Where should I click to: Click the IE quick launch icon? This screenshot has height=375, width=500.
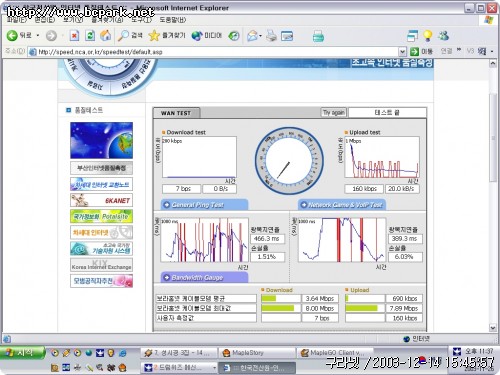pos(123,352)
